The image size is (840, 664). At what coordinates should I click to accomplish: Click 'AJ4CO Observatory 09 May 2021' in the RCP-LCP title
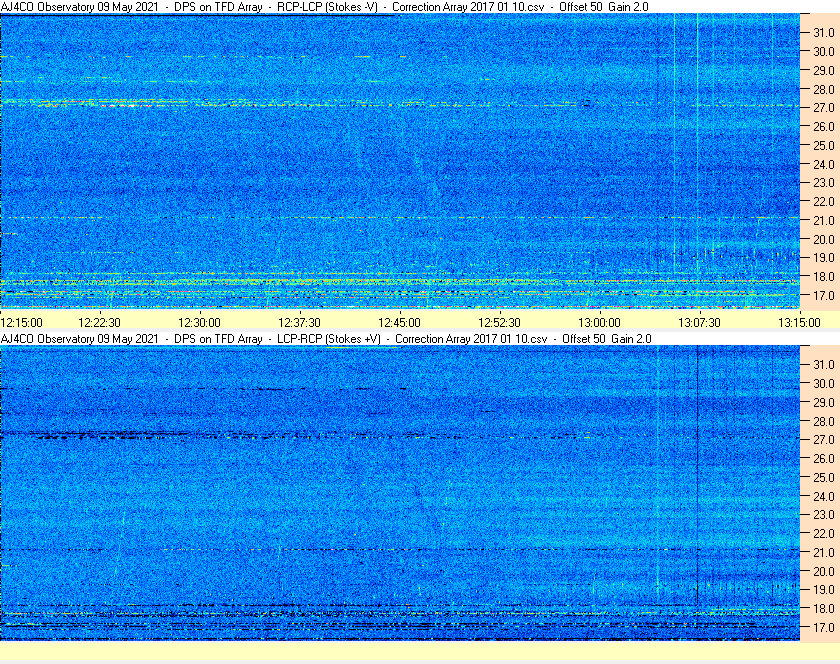point(79,7)
